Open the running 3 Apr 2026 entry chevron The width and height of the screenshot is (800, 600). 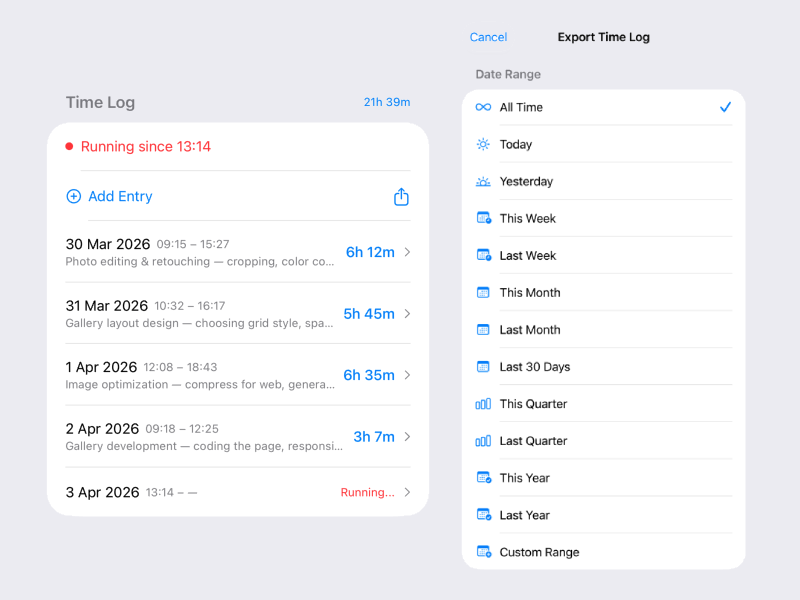click(x=407, y=492)
